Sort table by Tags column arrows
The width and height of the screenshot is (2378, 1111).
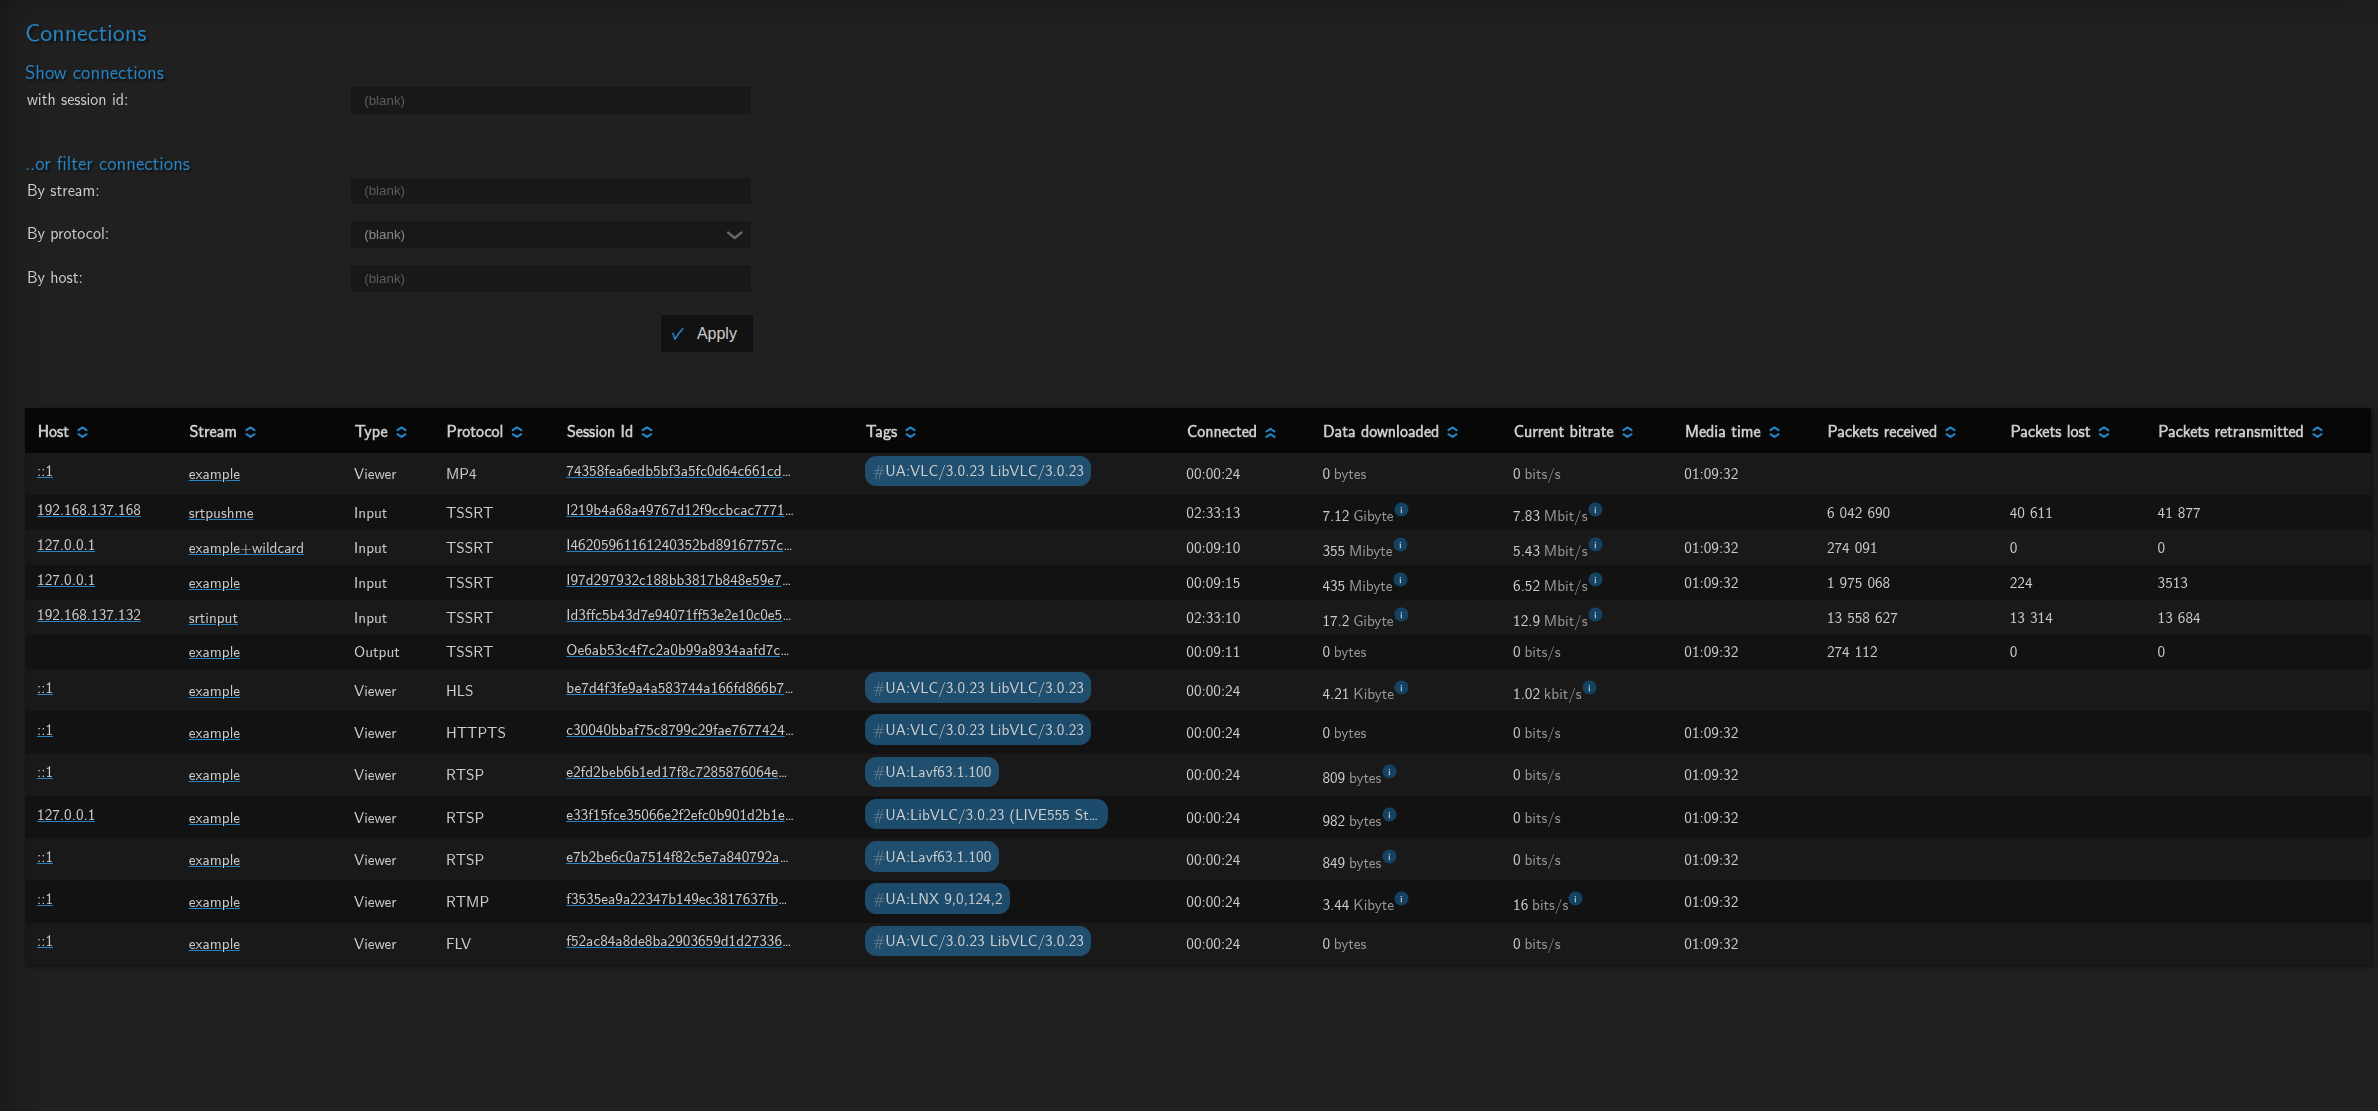click(911, 432)
